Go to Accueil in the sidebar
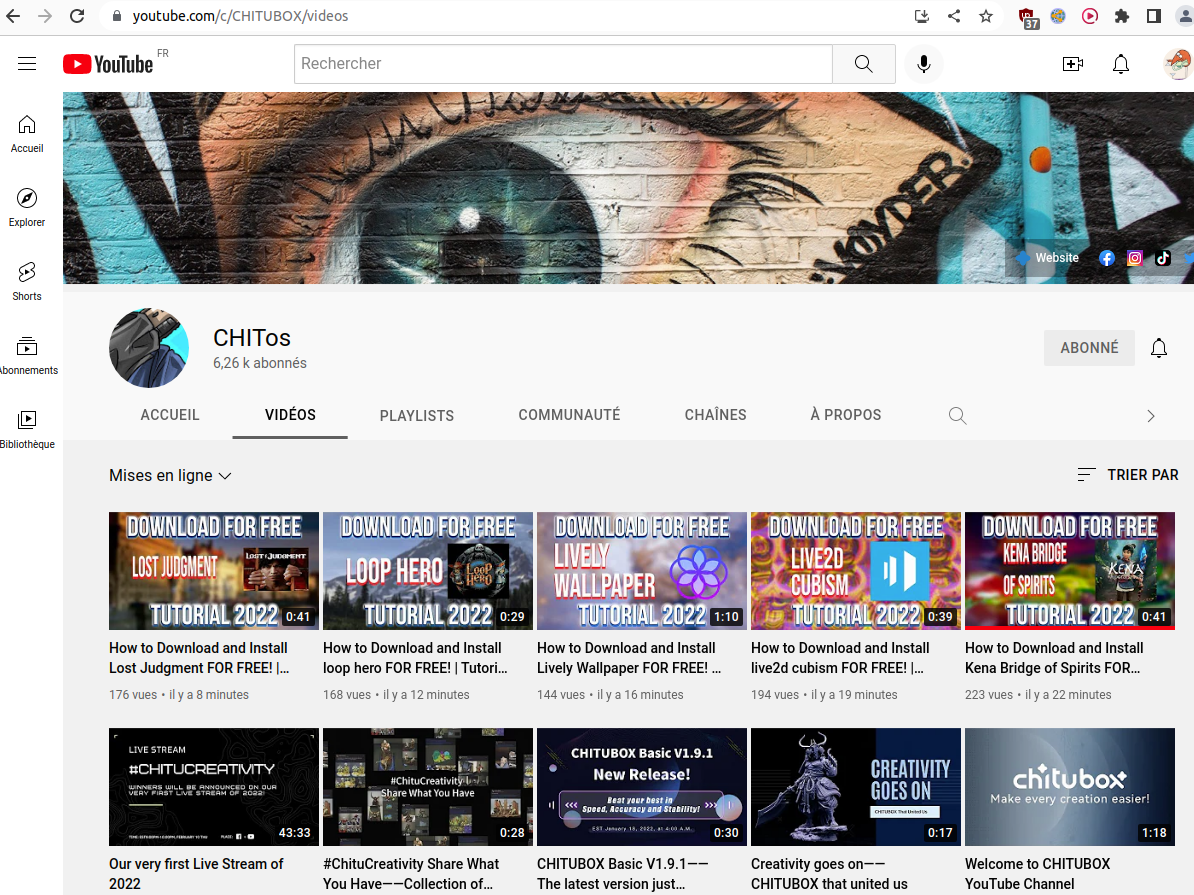 point(27,134)
